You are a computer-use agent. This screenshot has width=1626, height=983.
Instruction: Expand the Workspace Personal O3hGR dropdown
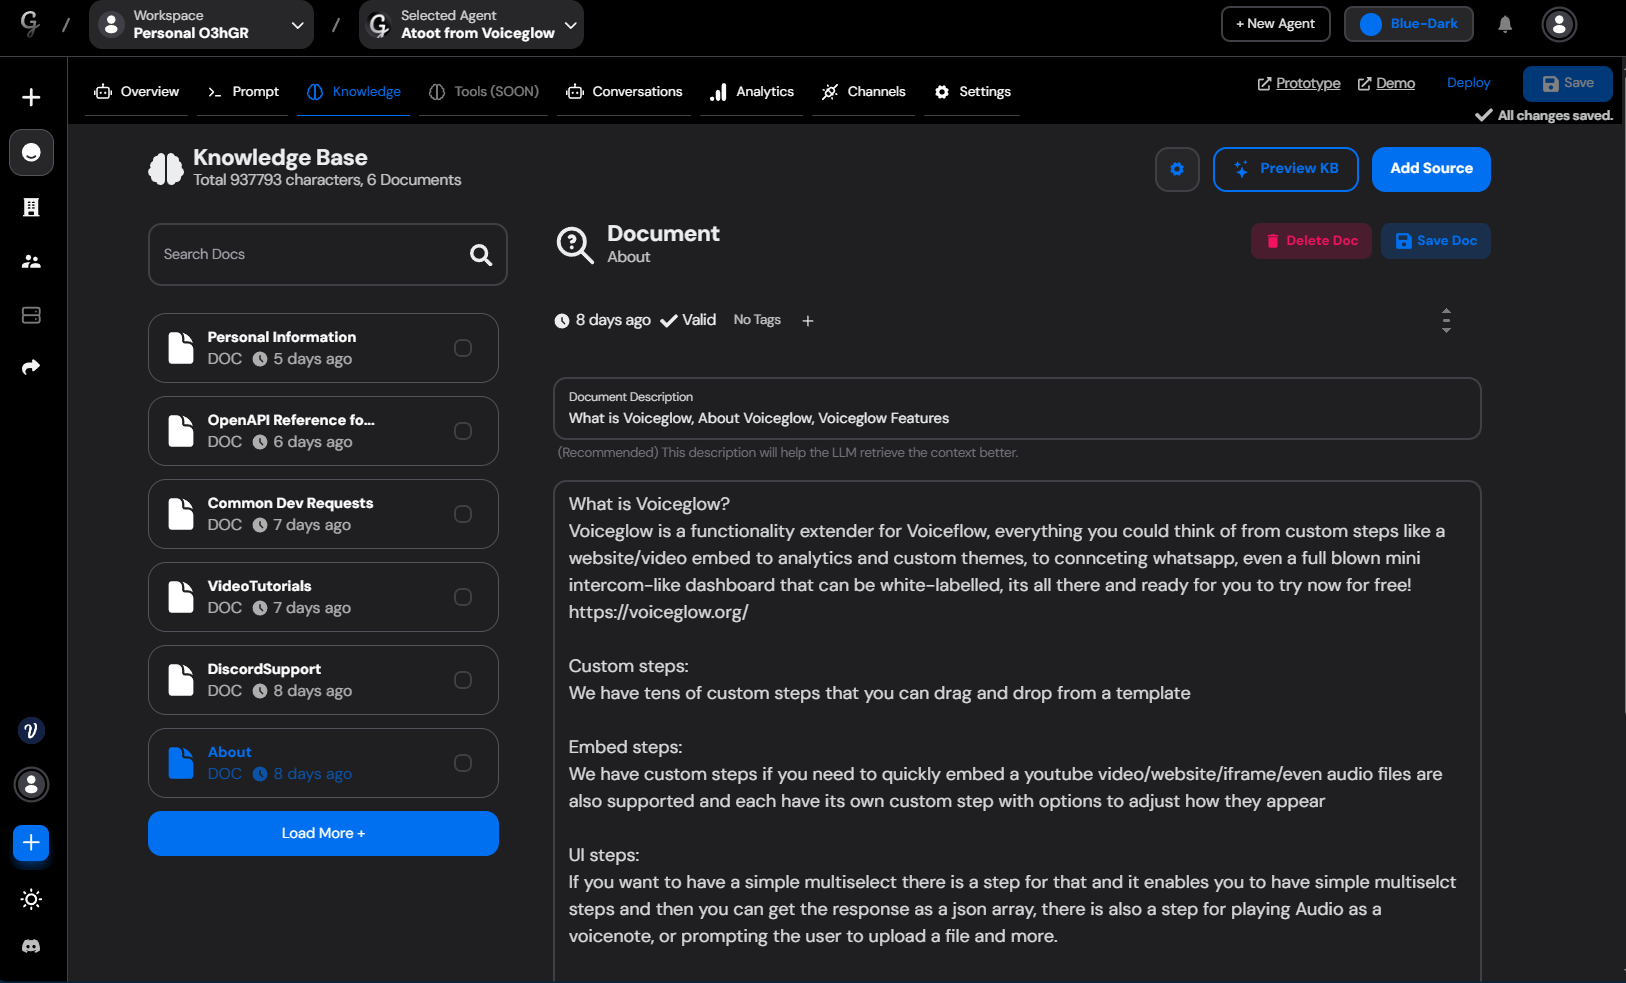coord(201,24)
